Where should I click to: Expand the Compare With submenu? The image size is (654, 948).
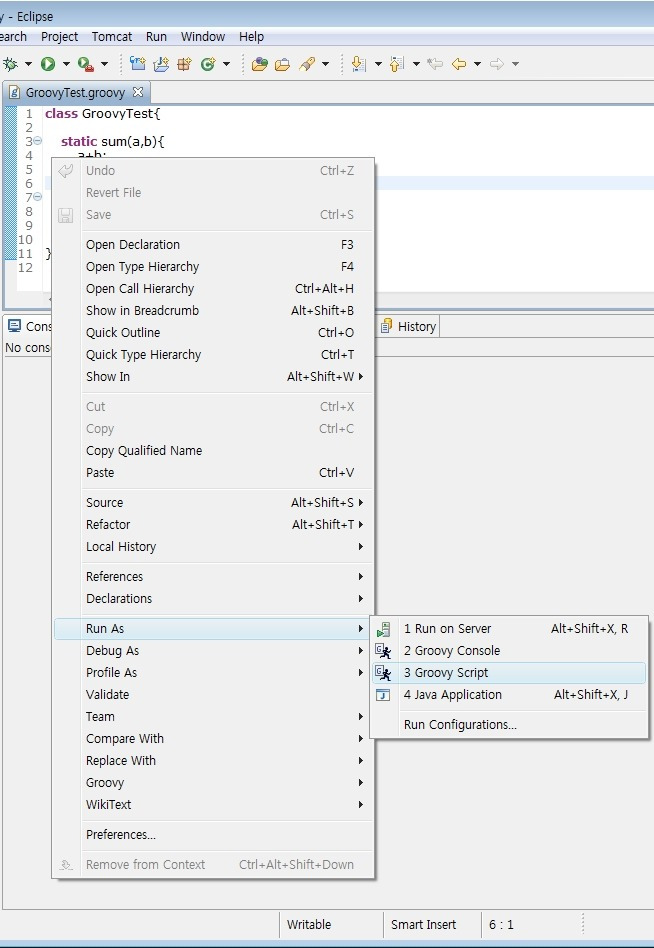click(213, 738)
